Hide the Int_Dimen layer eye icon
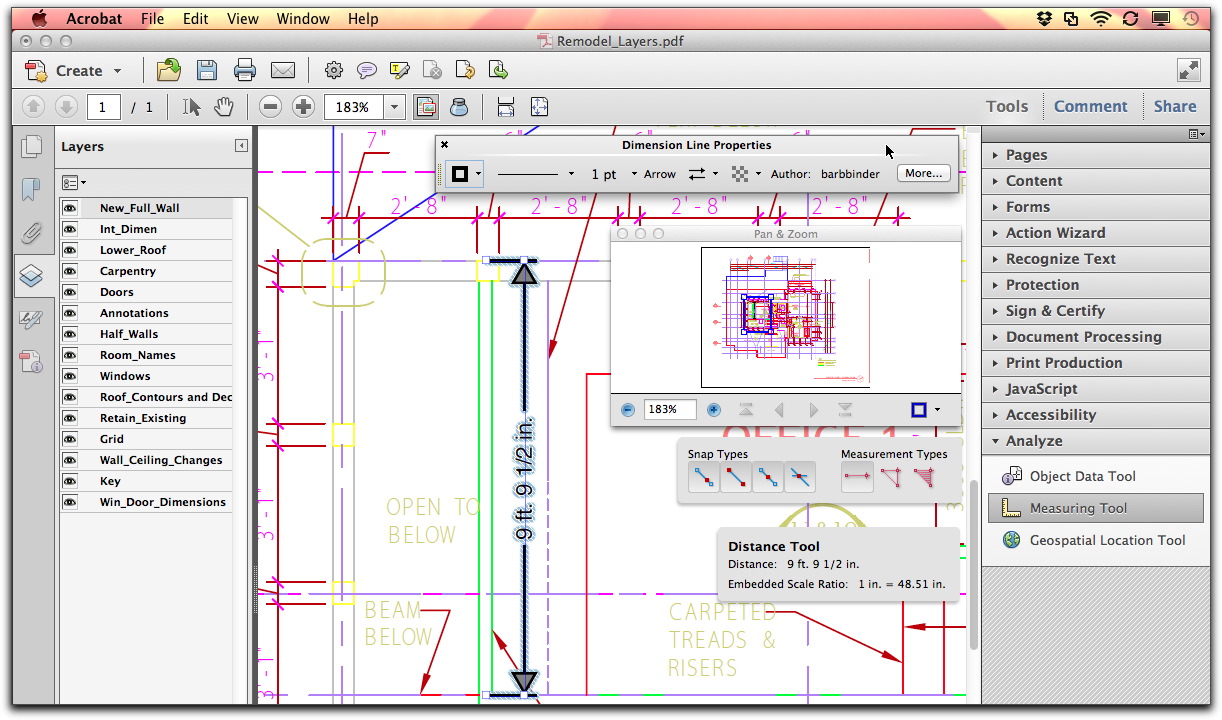1222x720 pixels. pos(70,229)
